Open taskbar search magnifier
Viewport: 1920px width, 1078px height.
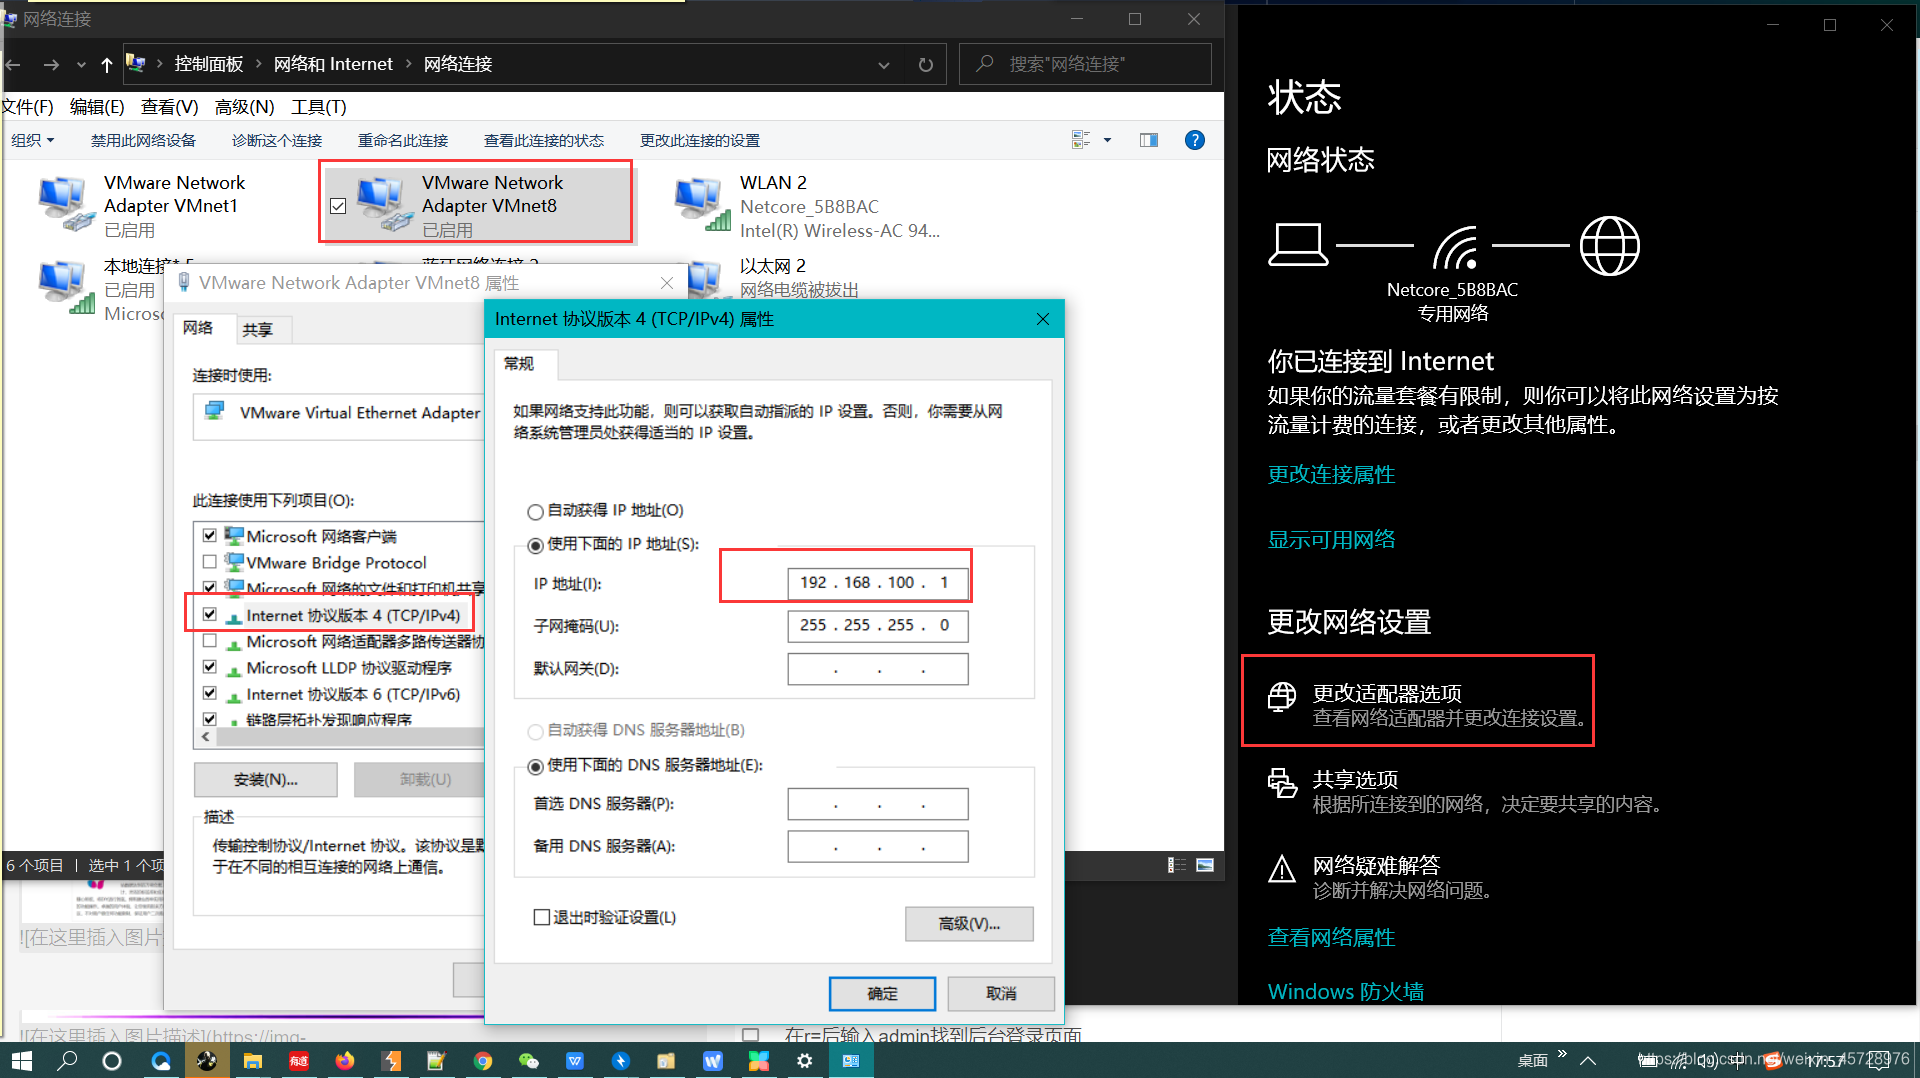click(x=67, y=1061)
